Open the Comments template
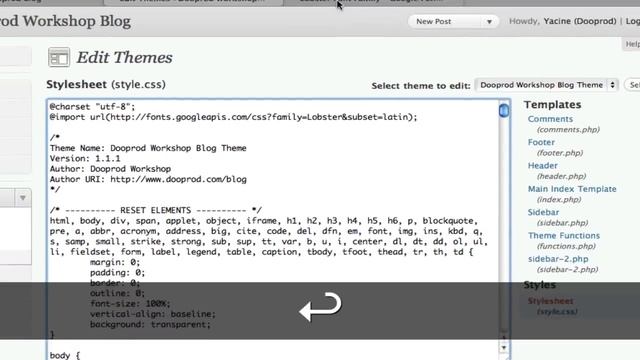The height and width of the screenshot is (360, 640). (x=550, y=119)
